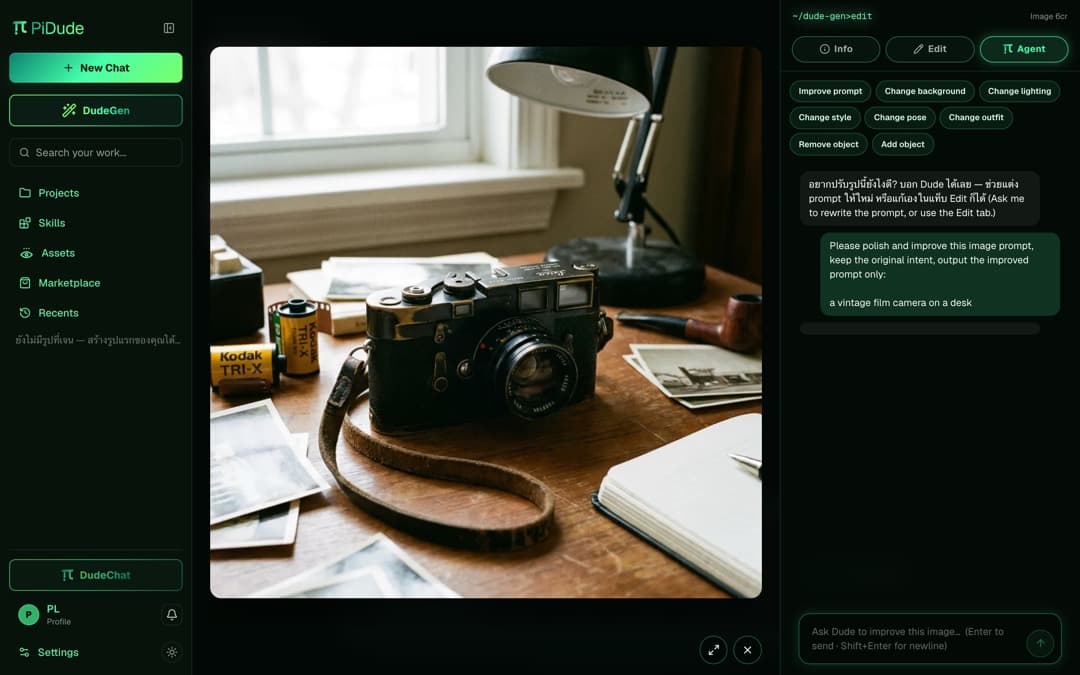The height and width of the screenshot is (675, 1080).
Task: Click Improve prompt chip
Action: coord(830,91)
